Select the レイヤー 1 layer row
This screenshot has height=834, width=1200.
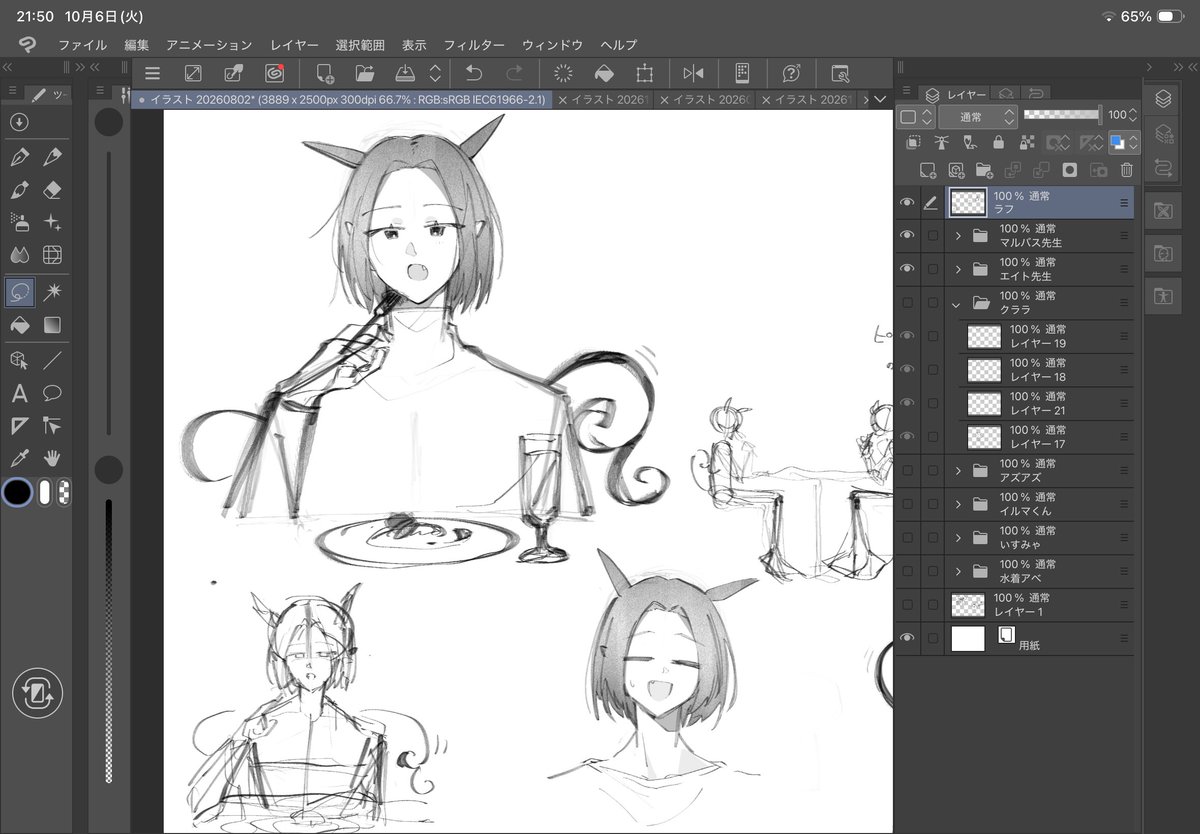point(1040,605)
